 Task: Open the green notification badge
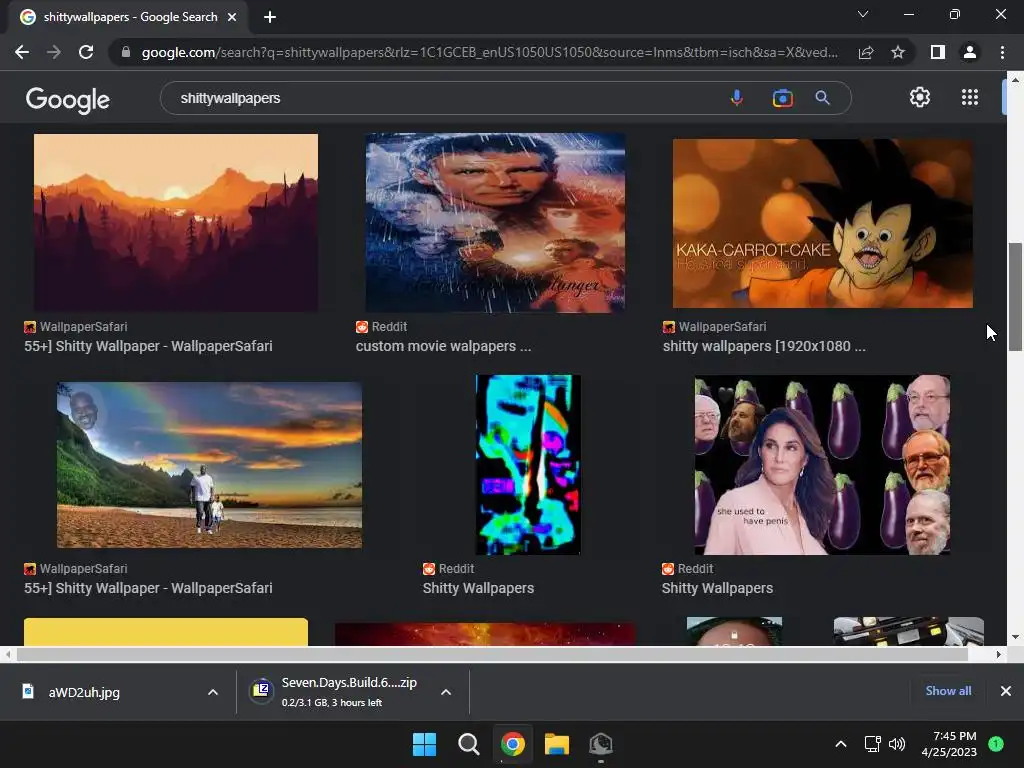click(996, 744)
